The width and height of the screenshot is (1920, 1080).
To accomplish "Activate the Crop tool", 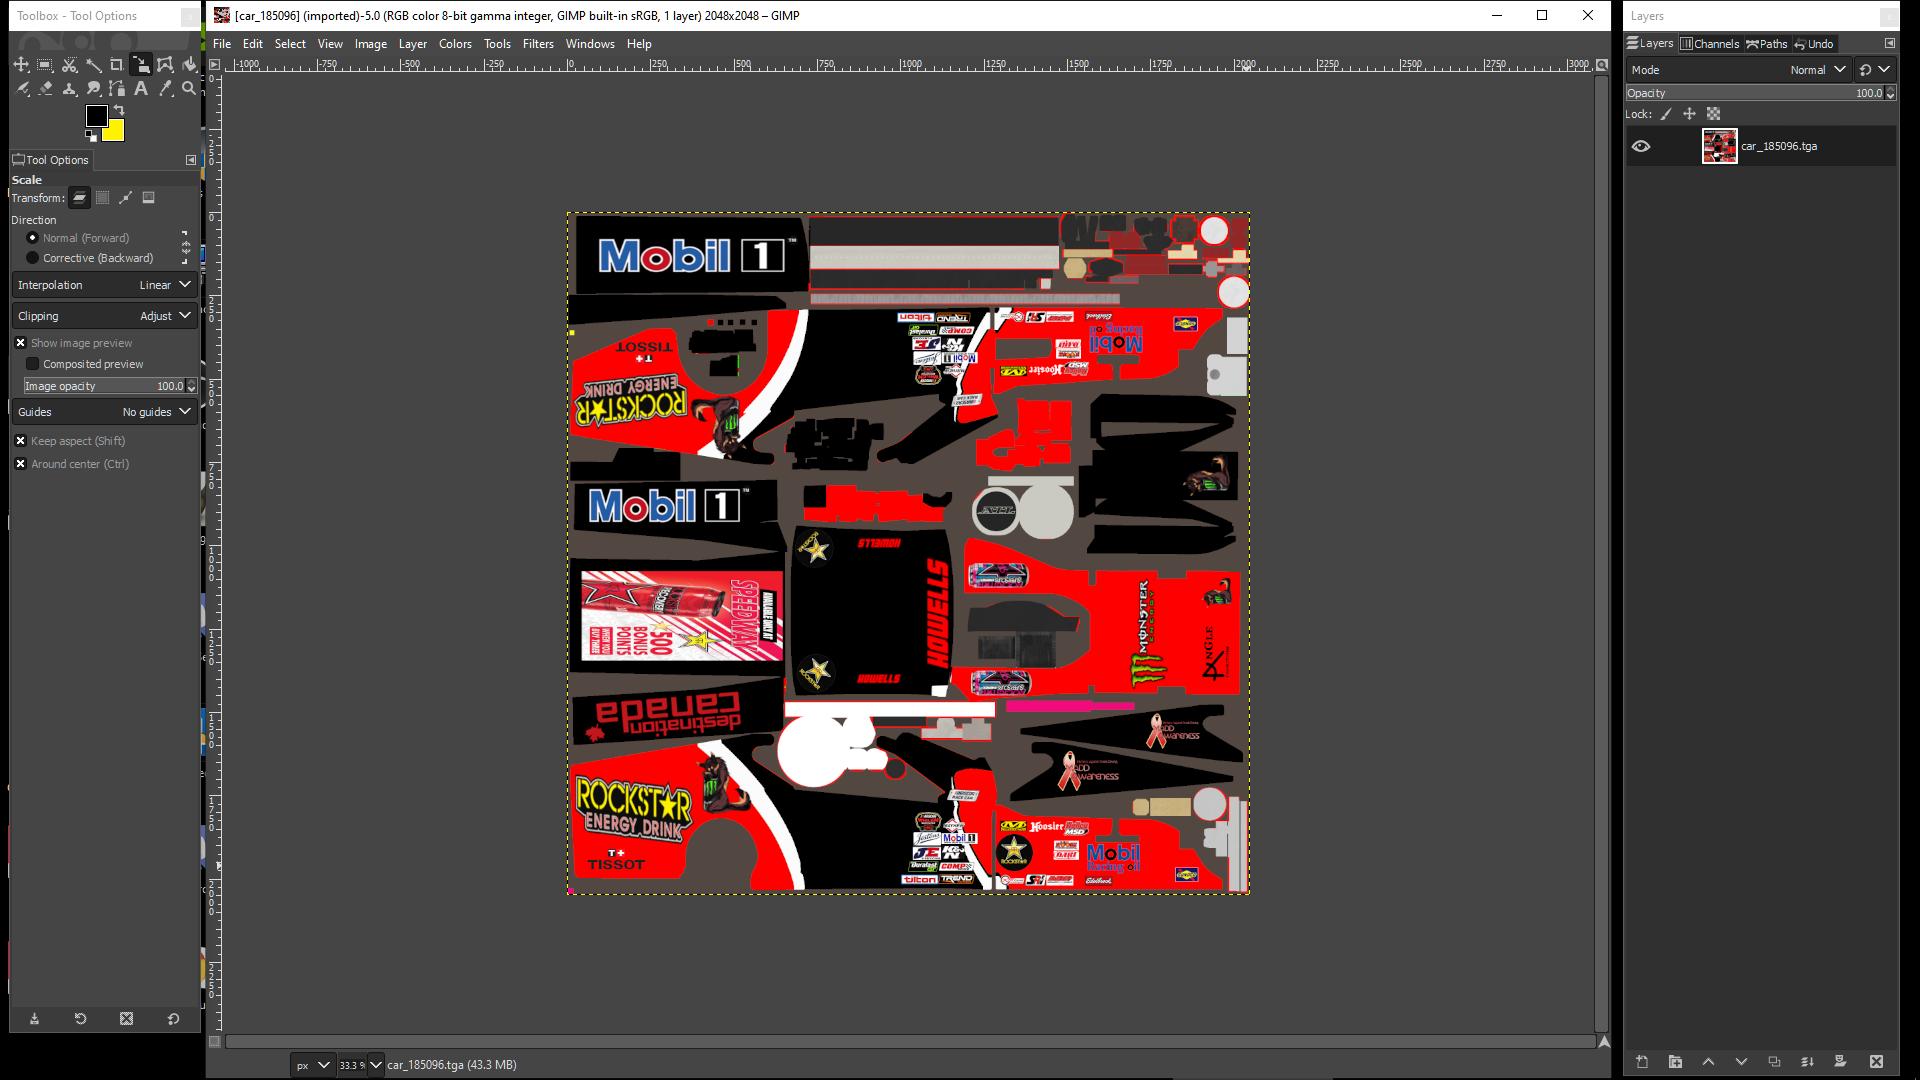I will (x=115, y=64).
